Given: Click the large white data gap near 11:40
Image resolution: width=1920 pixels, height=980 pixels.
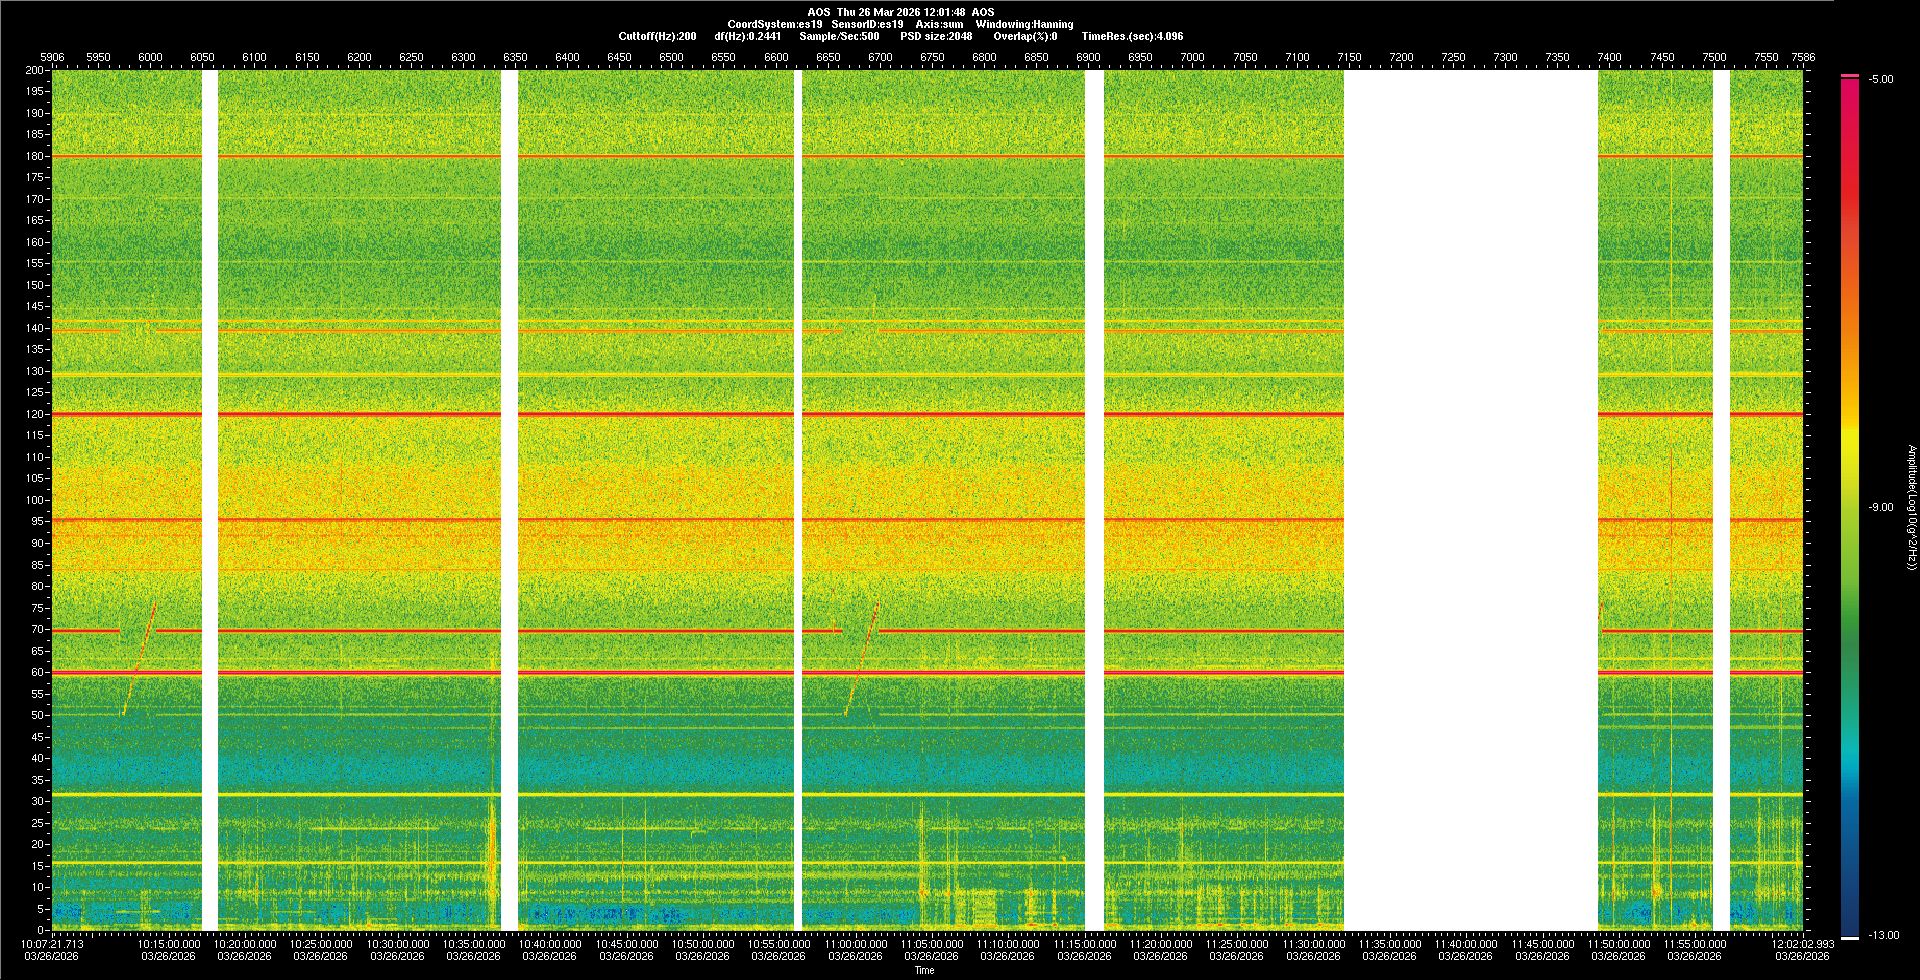Looking at the screenshot, I should coord(1470,500).
